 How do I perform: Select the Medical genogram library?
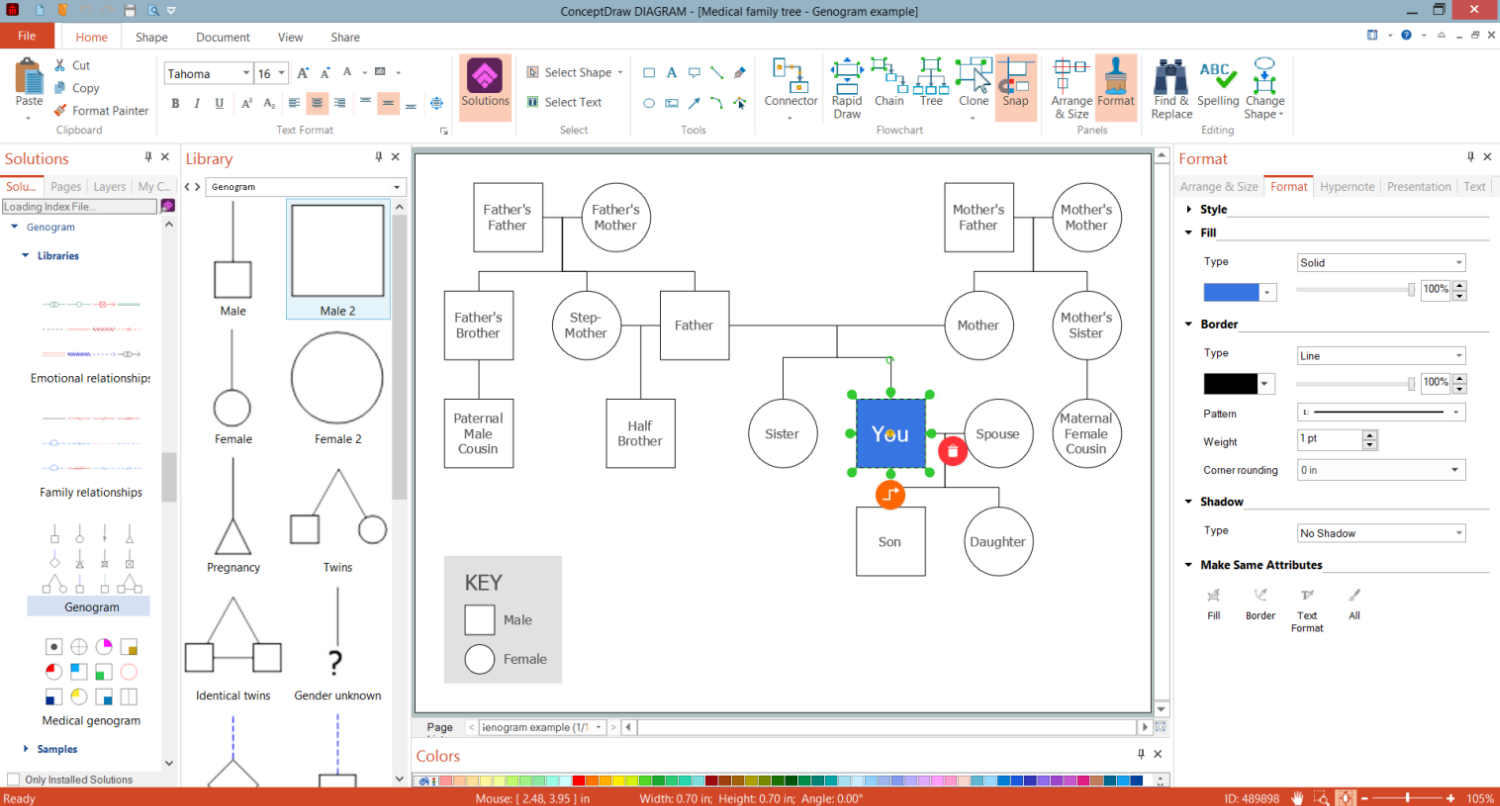[91, 680]
